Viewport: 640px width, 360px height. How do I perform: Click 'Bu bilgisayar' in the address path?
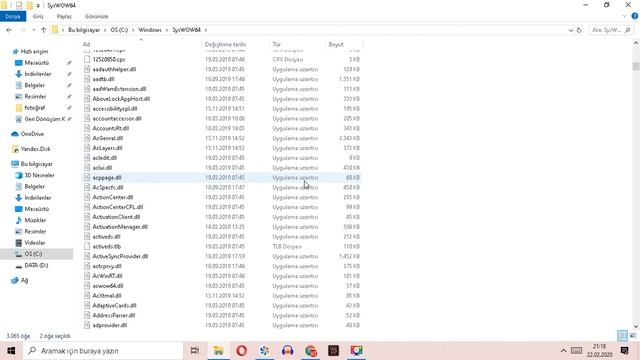(84, 30)
